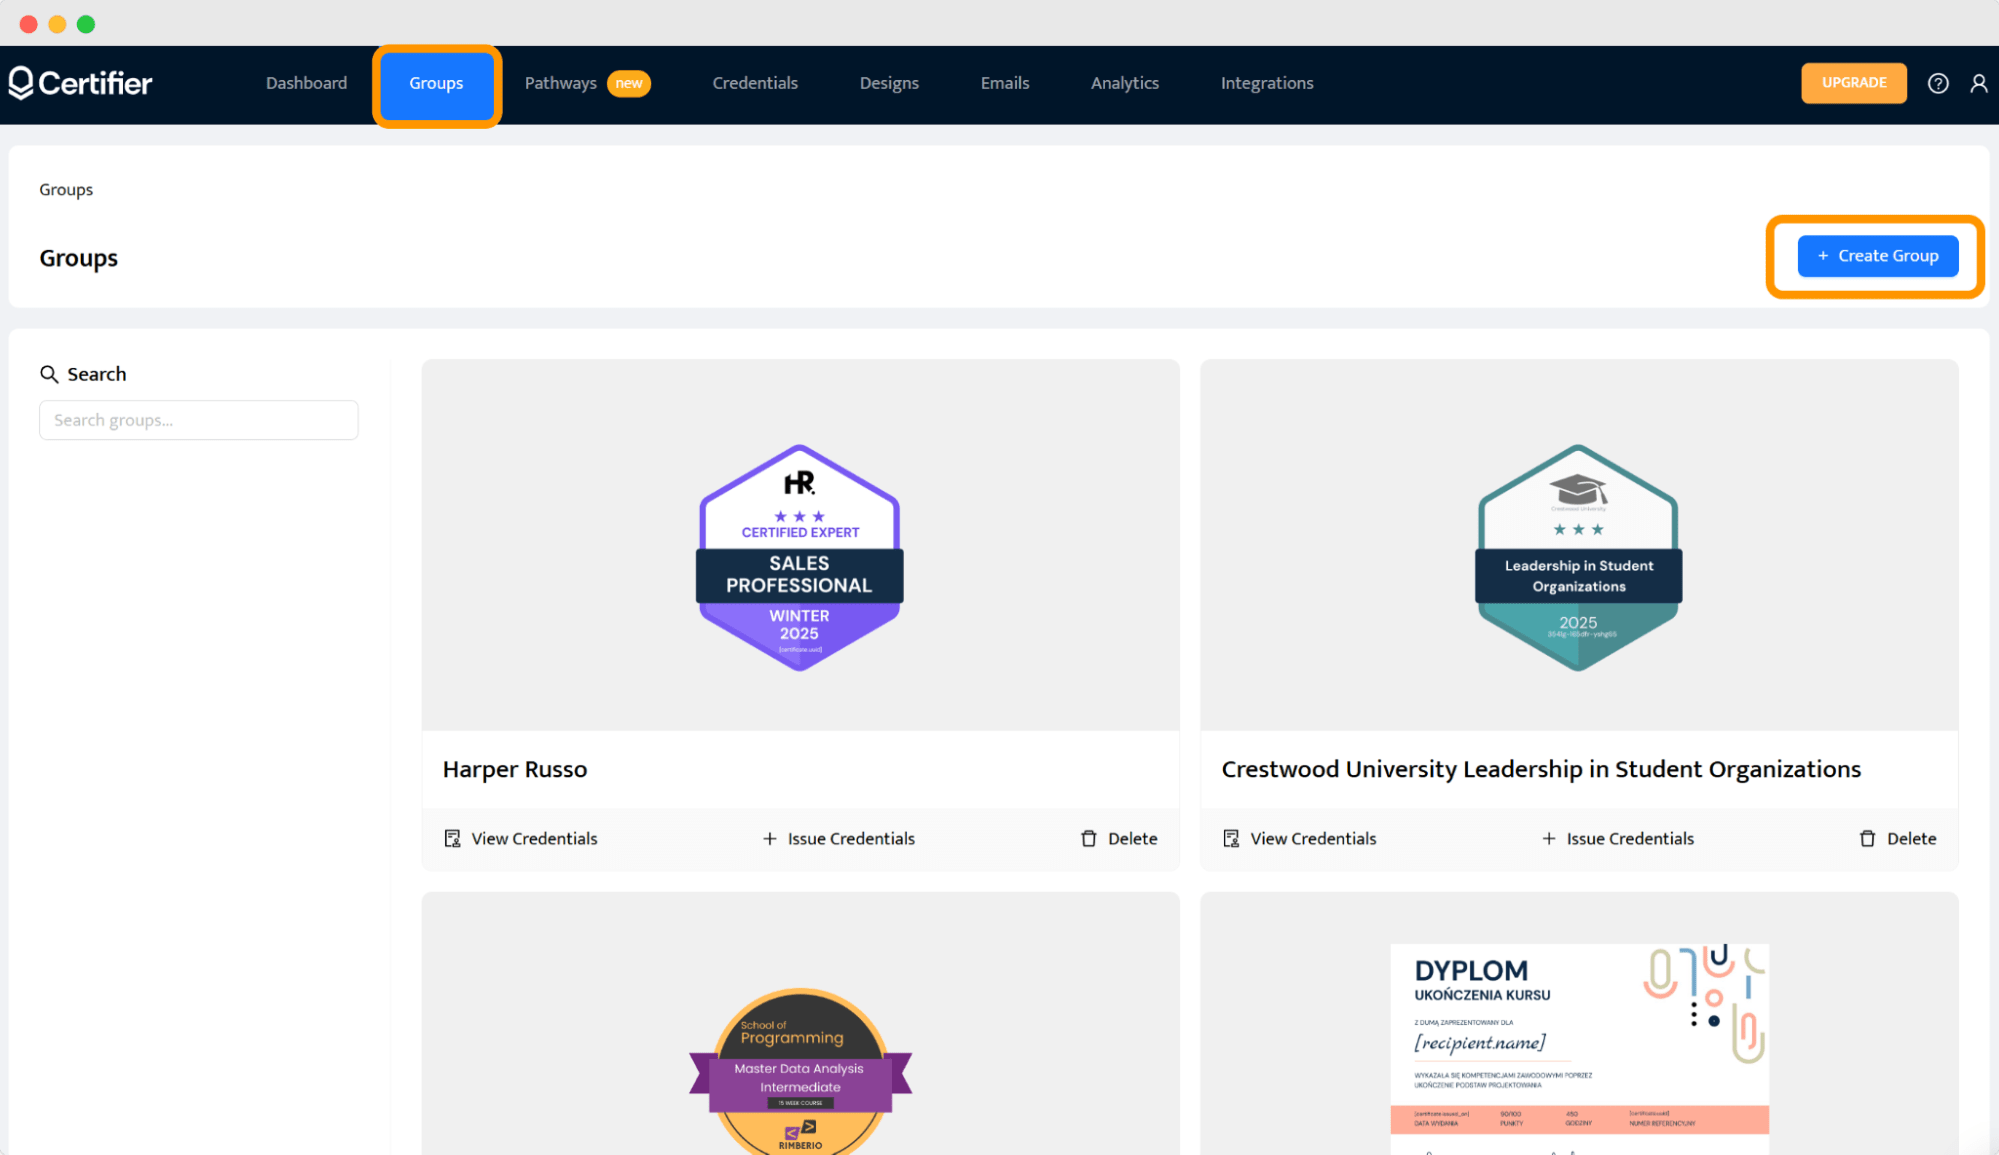Click the Certifier logo
The width and height of the screenshot is (1999, 1155).
click(81, 83)
